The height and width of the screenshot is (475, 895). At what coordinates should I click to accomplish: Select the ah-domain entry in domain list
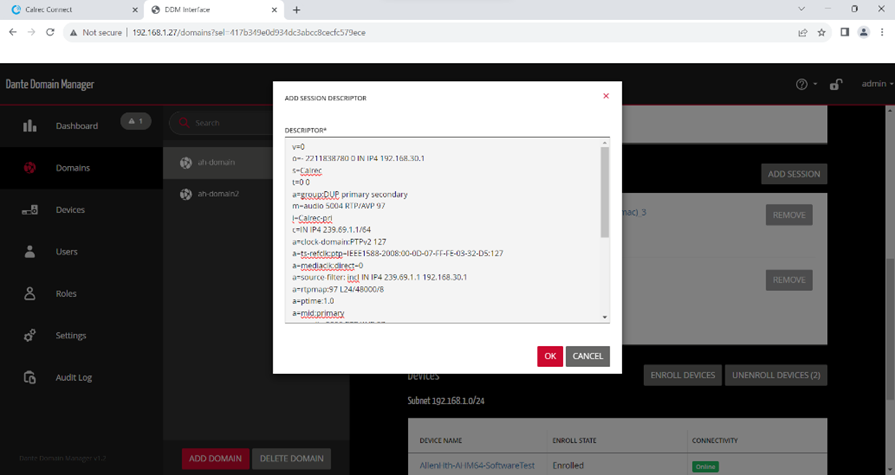click(x=218, y=163)
